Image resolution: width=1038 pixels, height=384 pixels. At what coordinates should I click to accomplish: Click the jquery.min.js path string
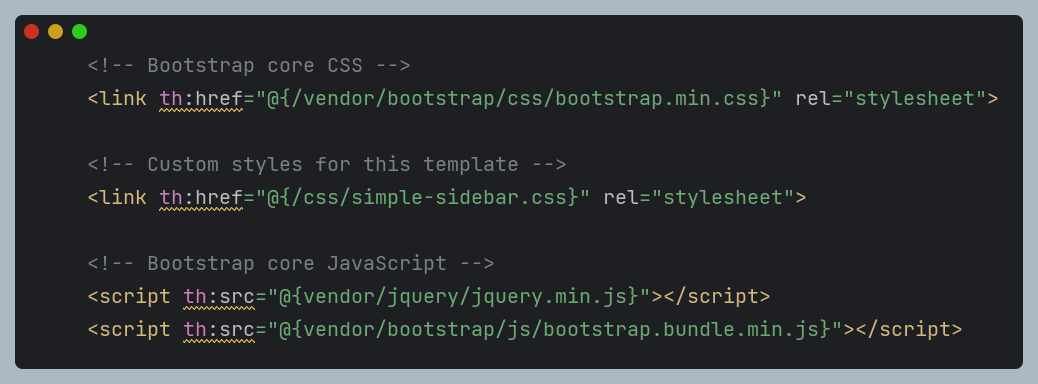click(x=459, y=297)
